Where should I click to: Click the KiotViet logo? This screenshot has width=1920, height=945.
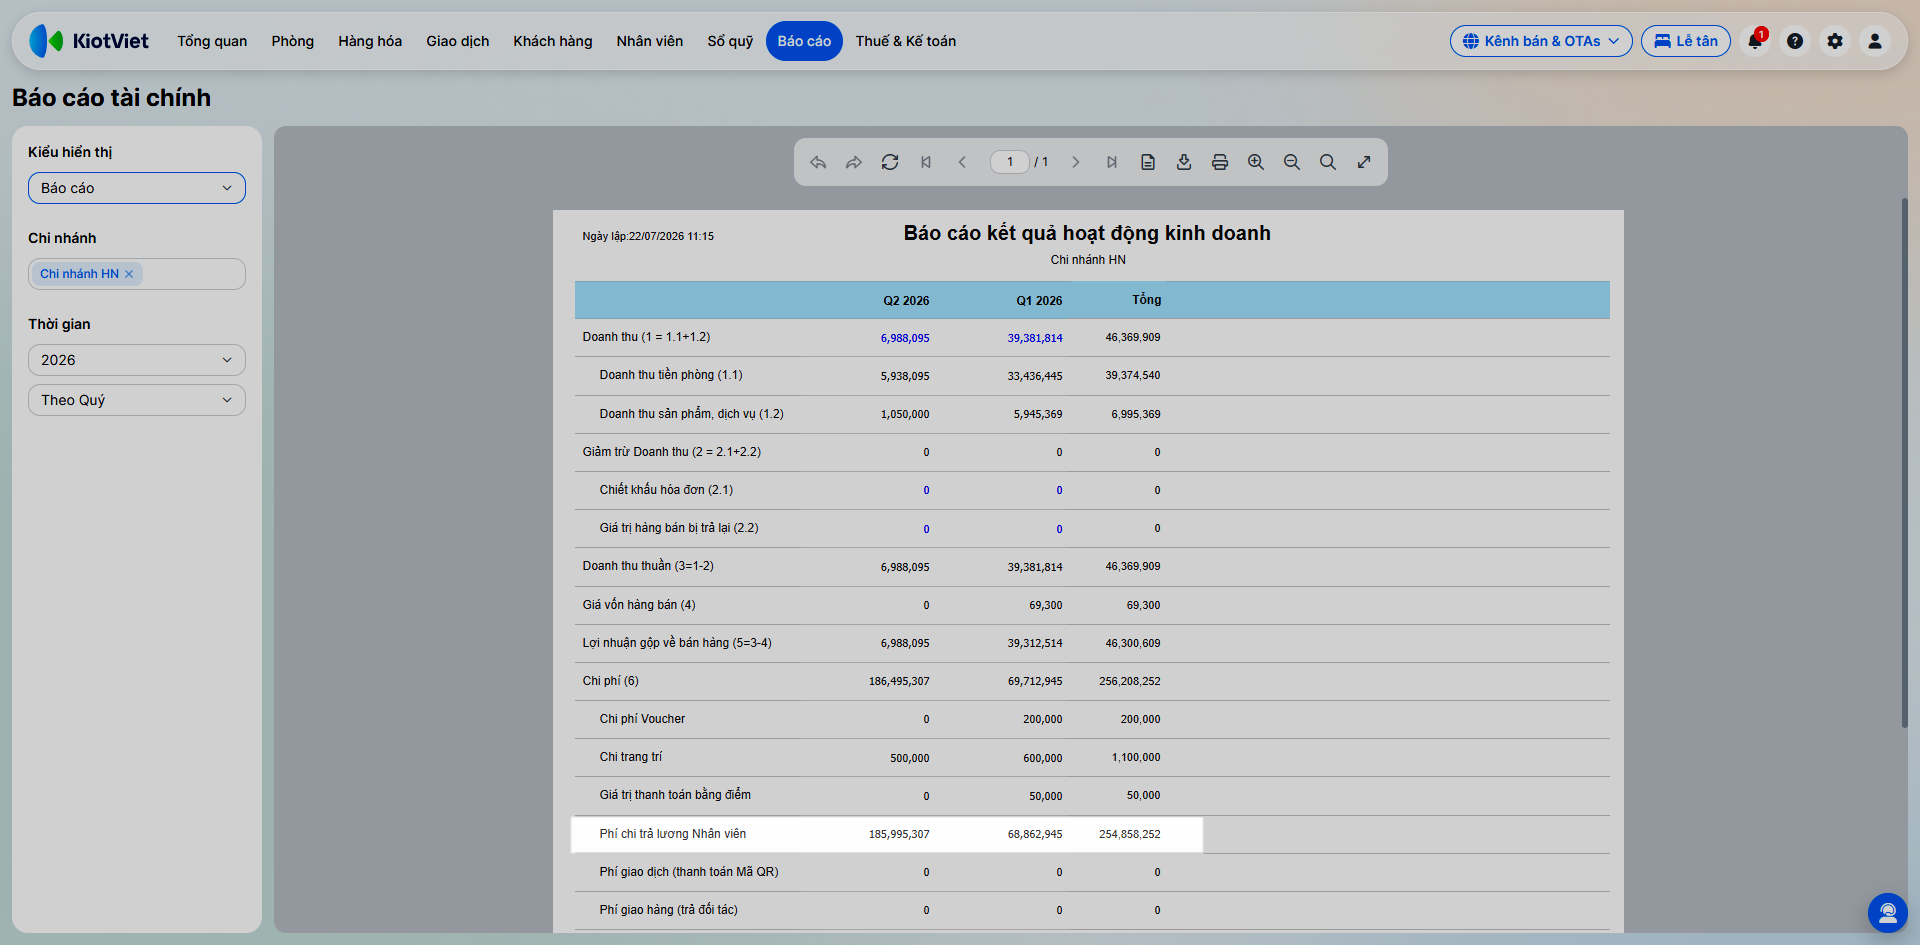89,41
